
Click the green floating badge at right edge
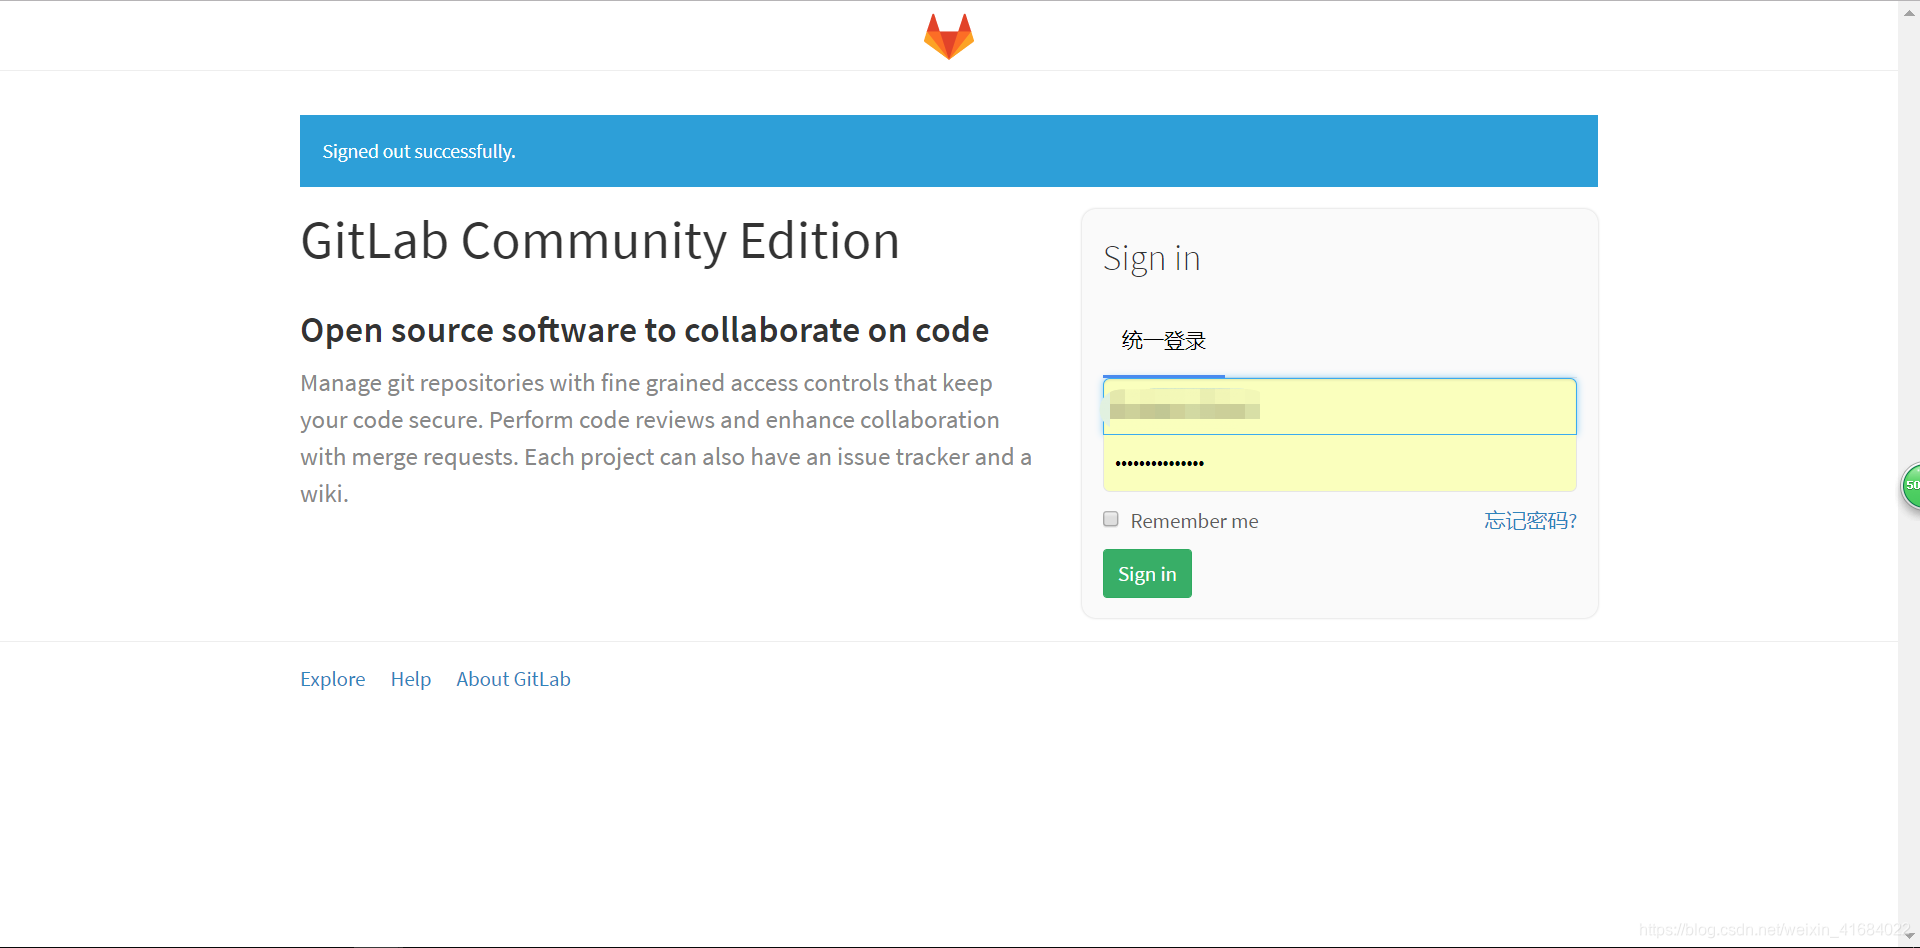[x=1911, y=486]
